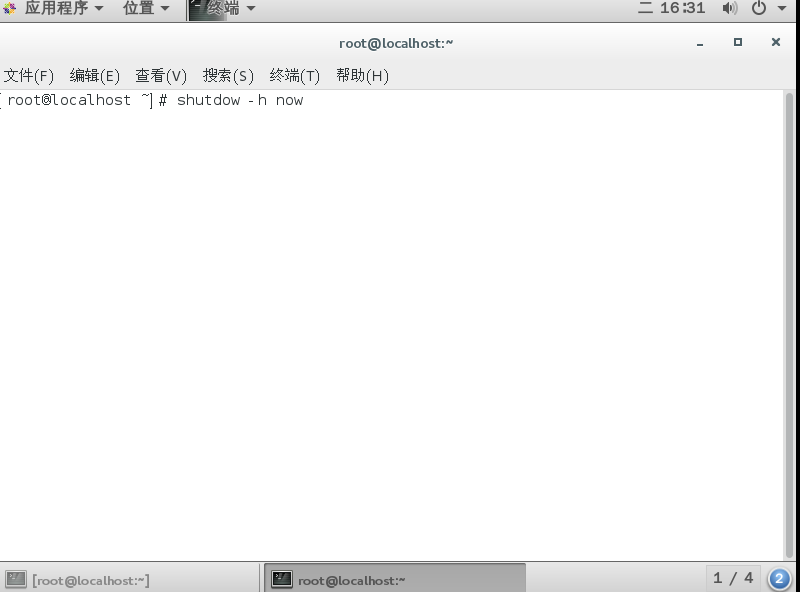Click the terminal vertical scrollbar

(789, 325)
